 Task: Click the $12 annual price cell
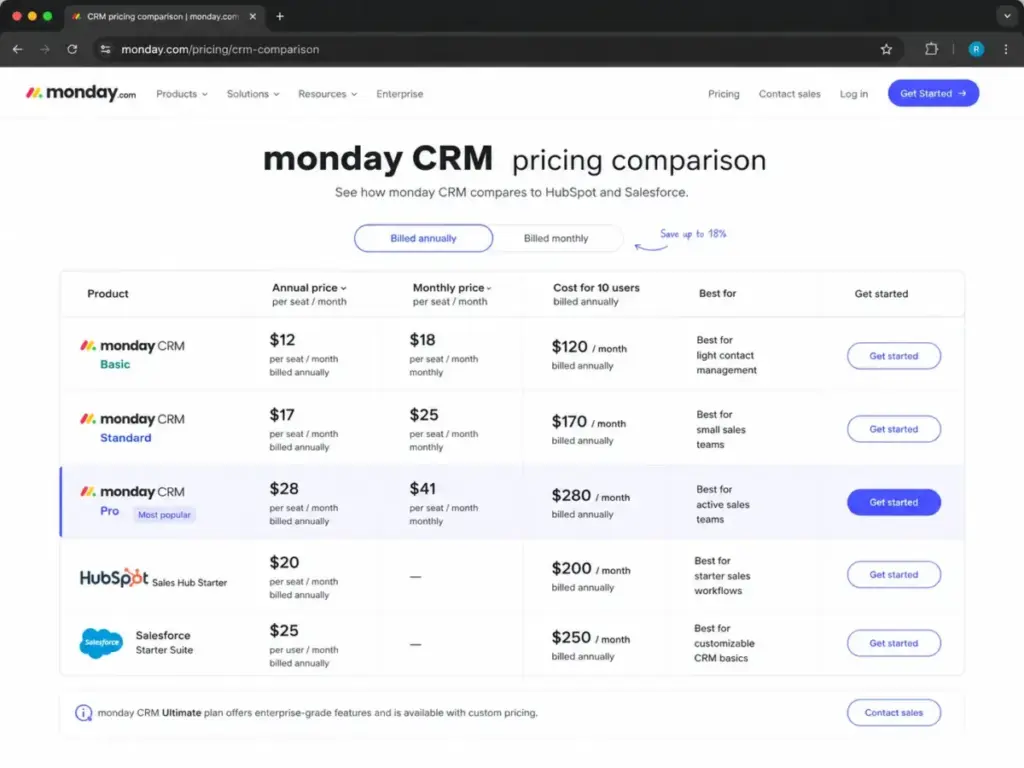304,355
